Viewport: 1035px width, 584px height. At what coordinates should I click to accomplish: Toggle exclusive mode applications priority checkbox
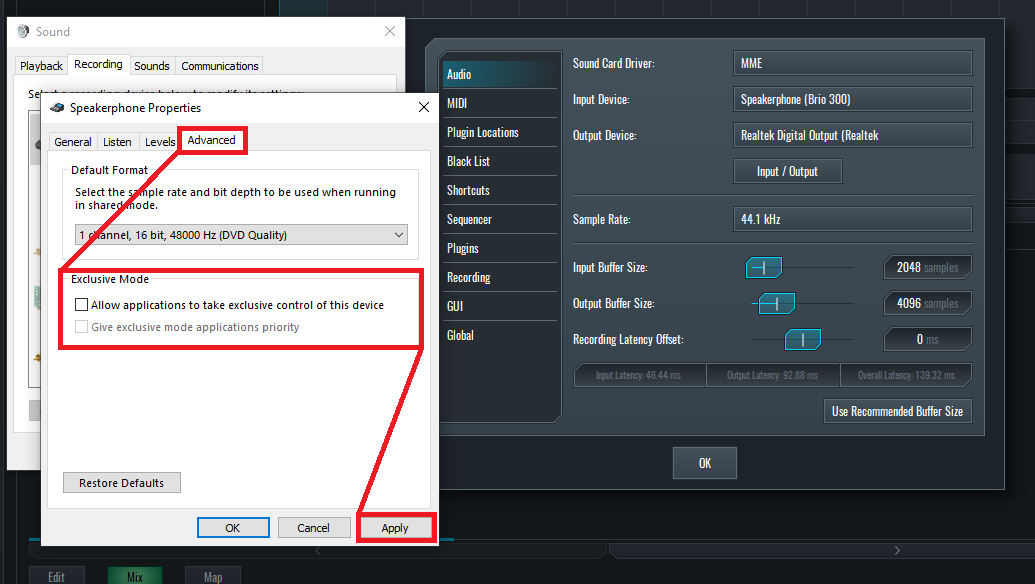click(x=81, y=327)
